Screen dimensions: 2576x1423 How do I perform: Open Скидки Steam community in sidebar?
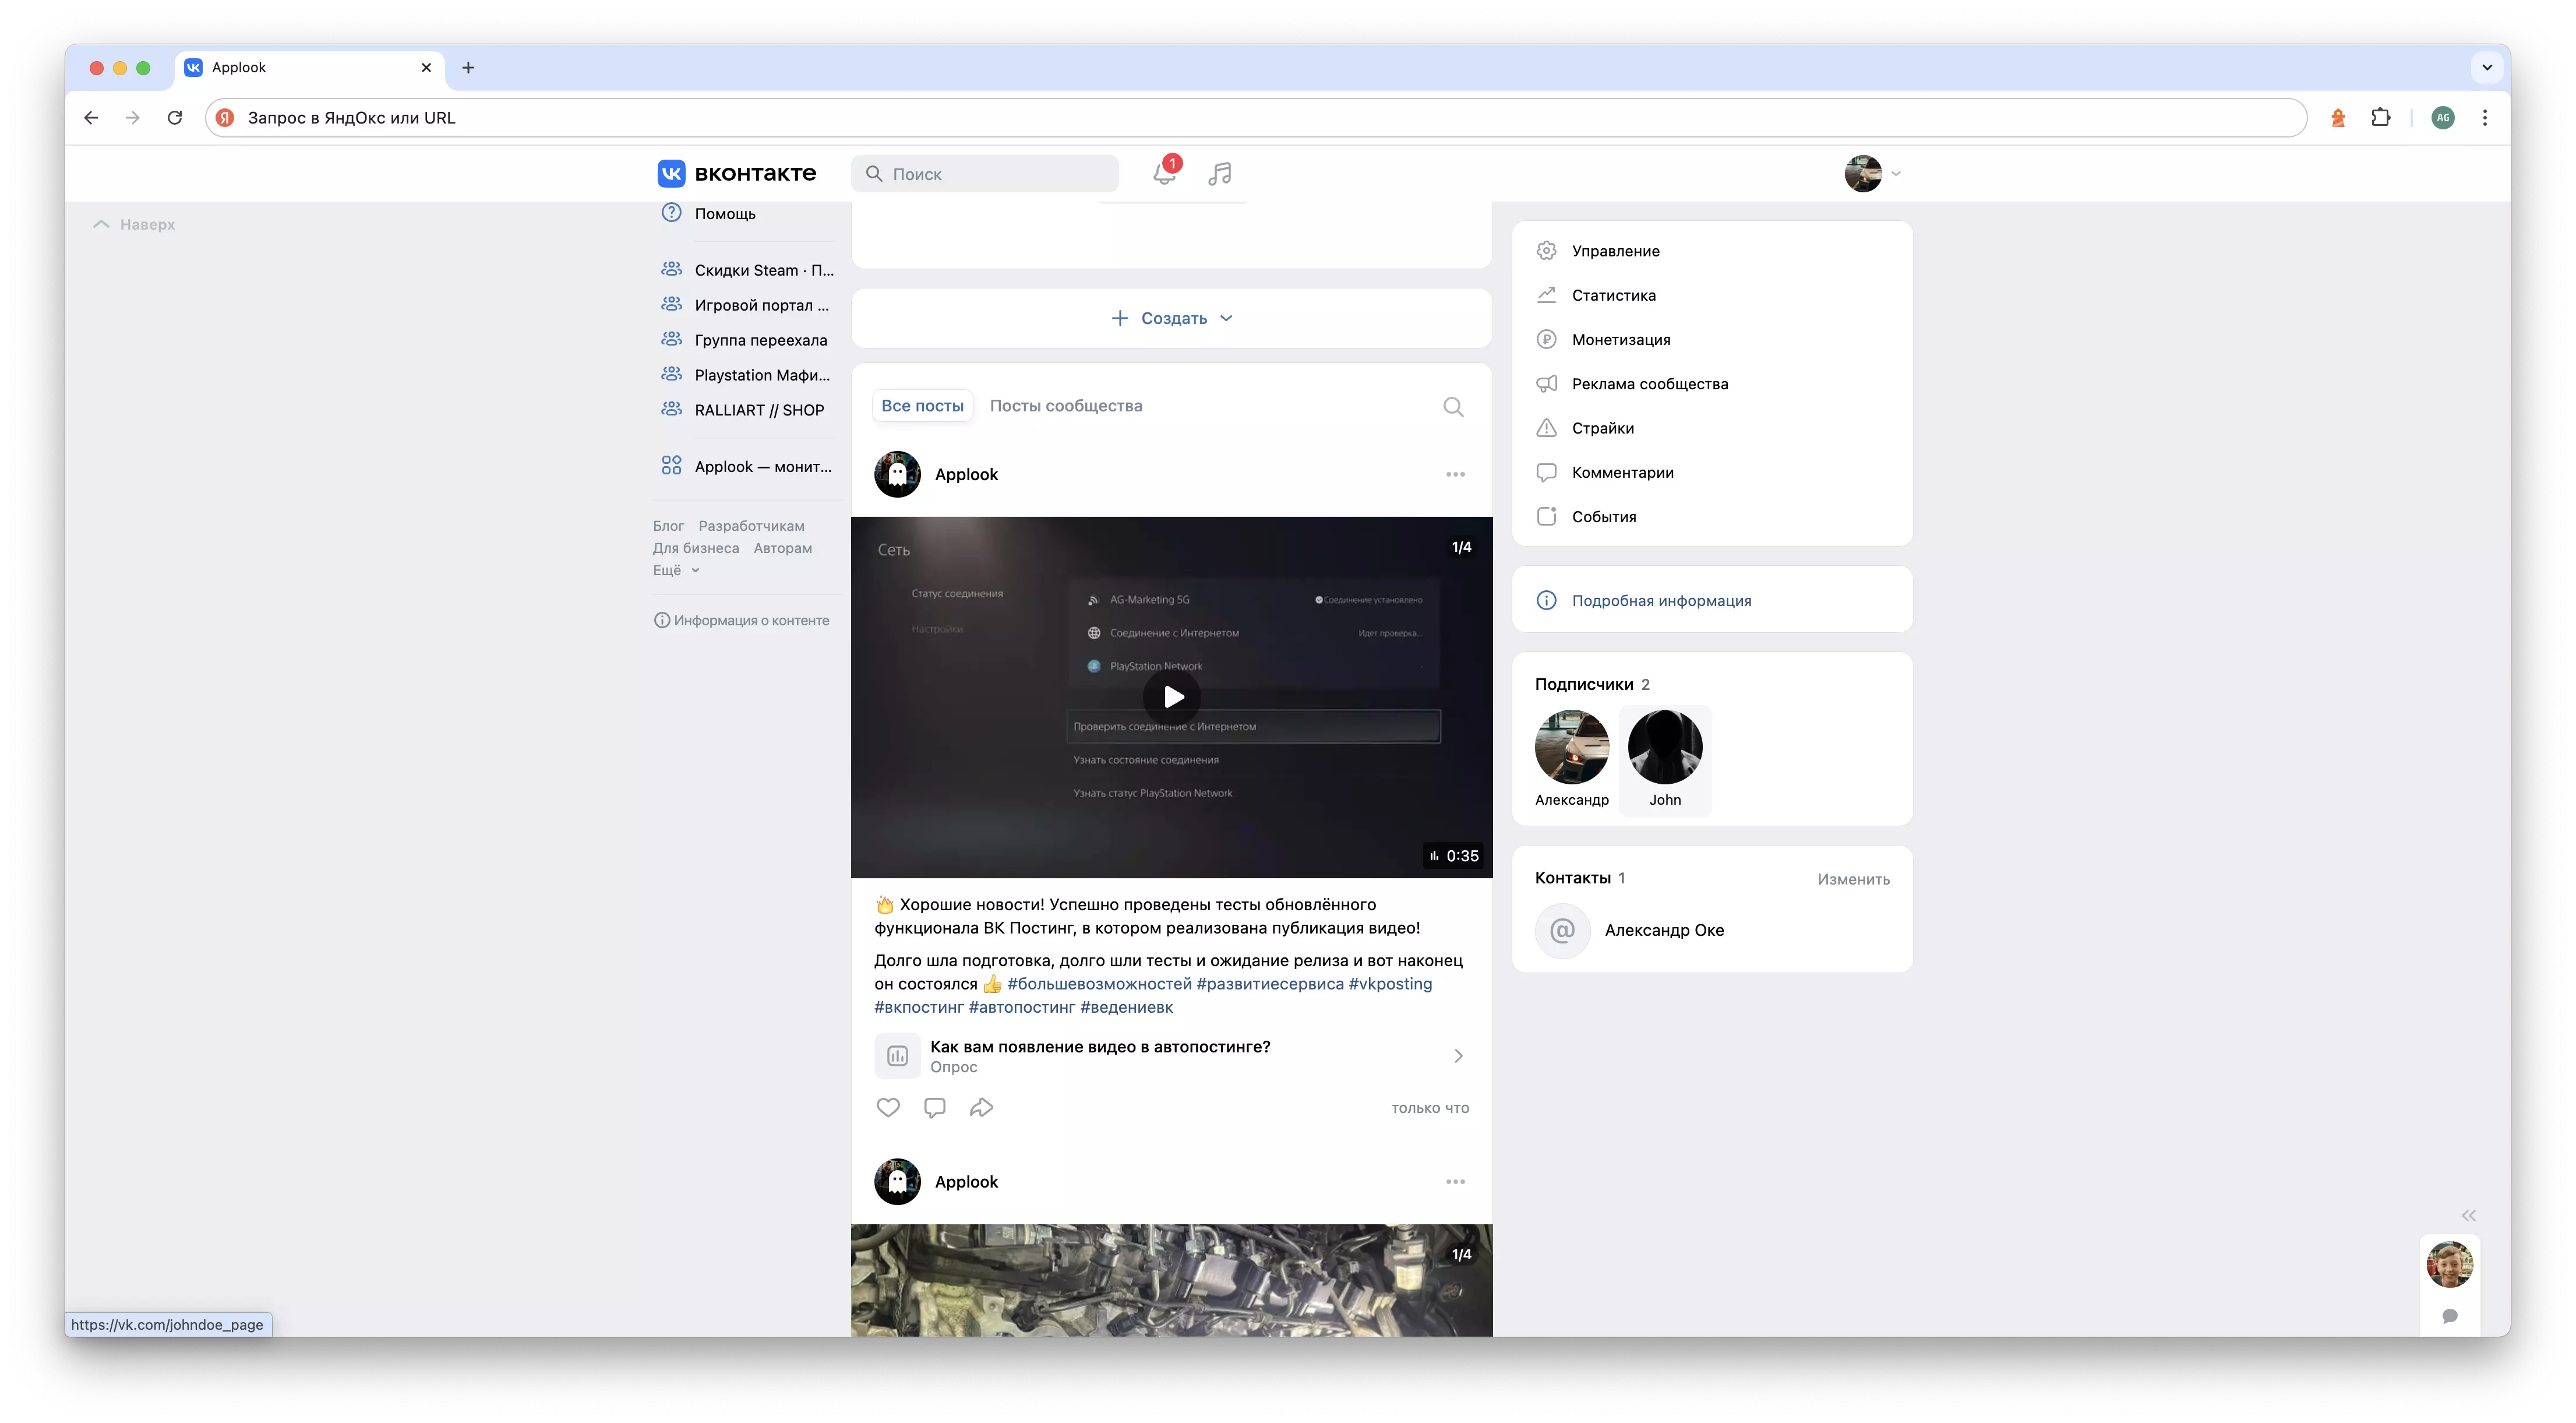[747, 270]
